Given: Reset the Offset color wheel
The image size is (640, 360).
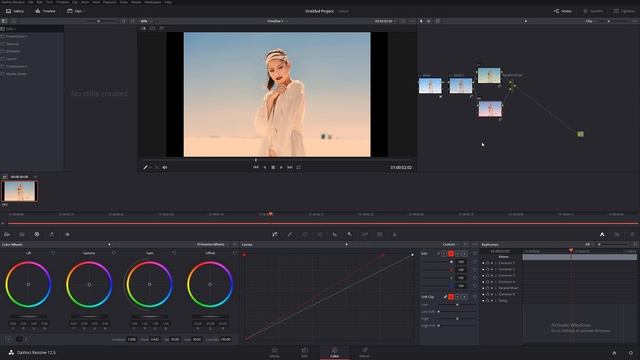Looking at the screenshot, I should click(x=234, y=253).
